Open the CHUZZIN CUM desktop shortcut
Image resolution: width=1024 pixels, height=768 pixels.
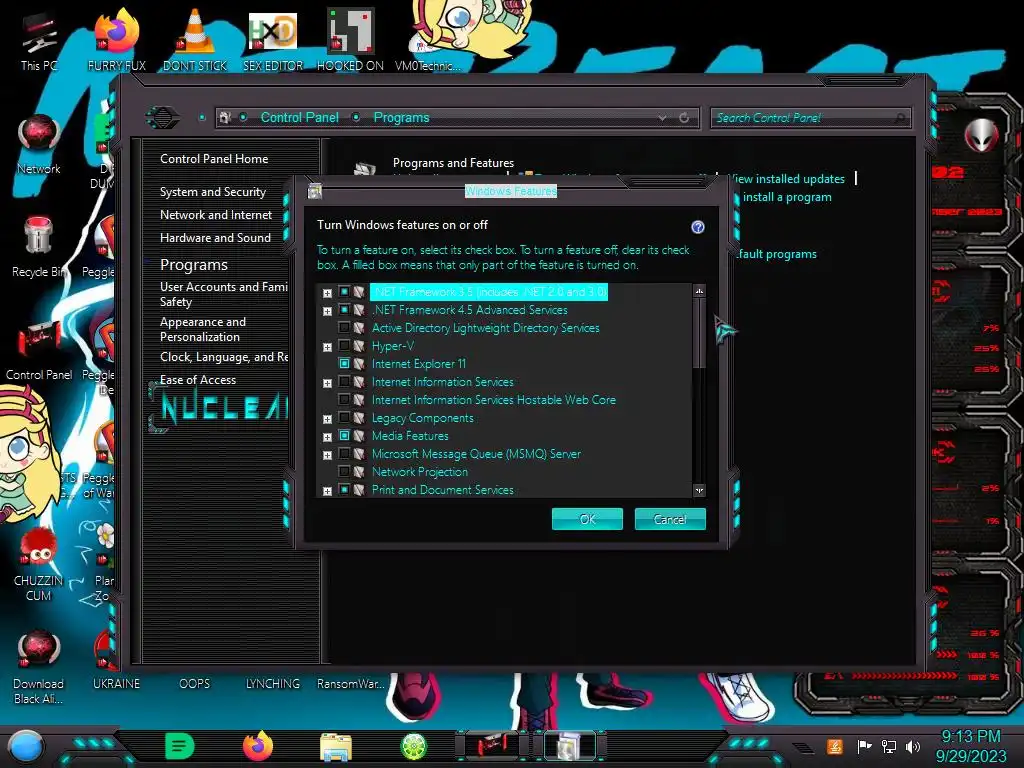point(39,564)
